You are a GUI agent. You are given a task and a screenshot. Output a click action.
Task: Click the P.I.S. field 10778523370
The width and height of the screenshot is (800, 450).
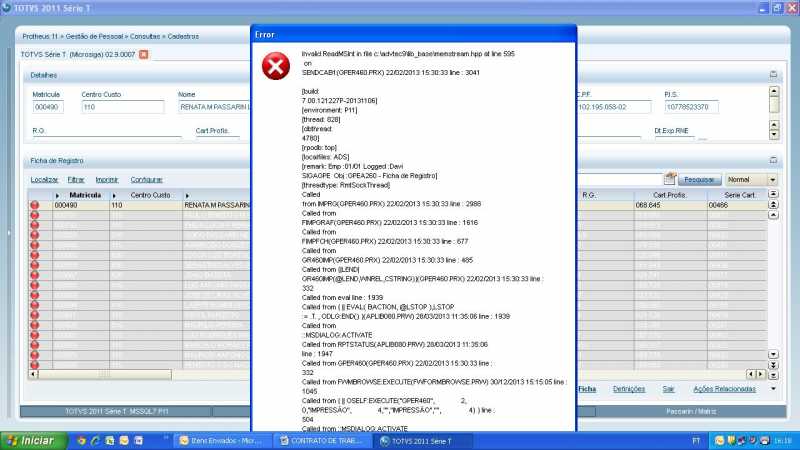[691, 107]
